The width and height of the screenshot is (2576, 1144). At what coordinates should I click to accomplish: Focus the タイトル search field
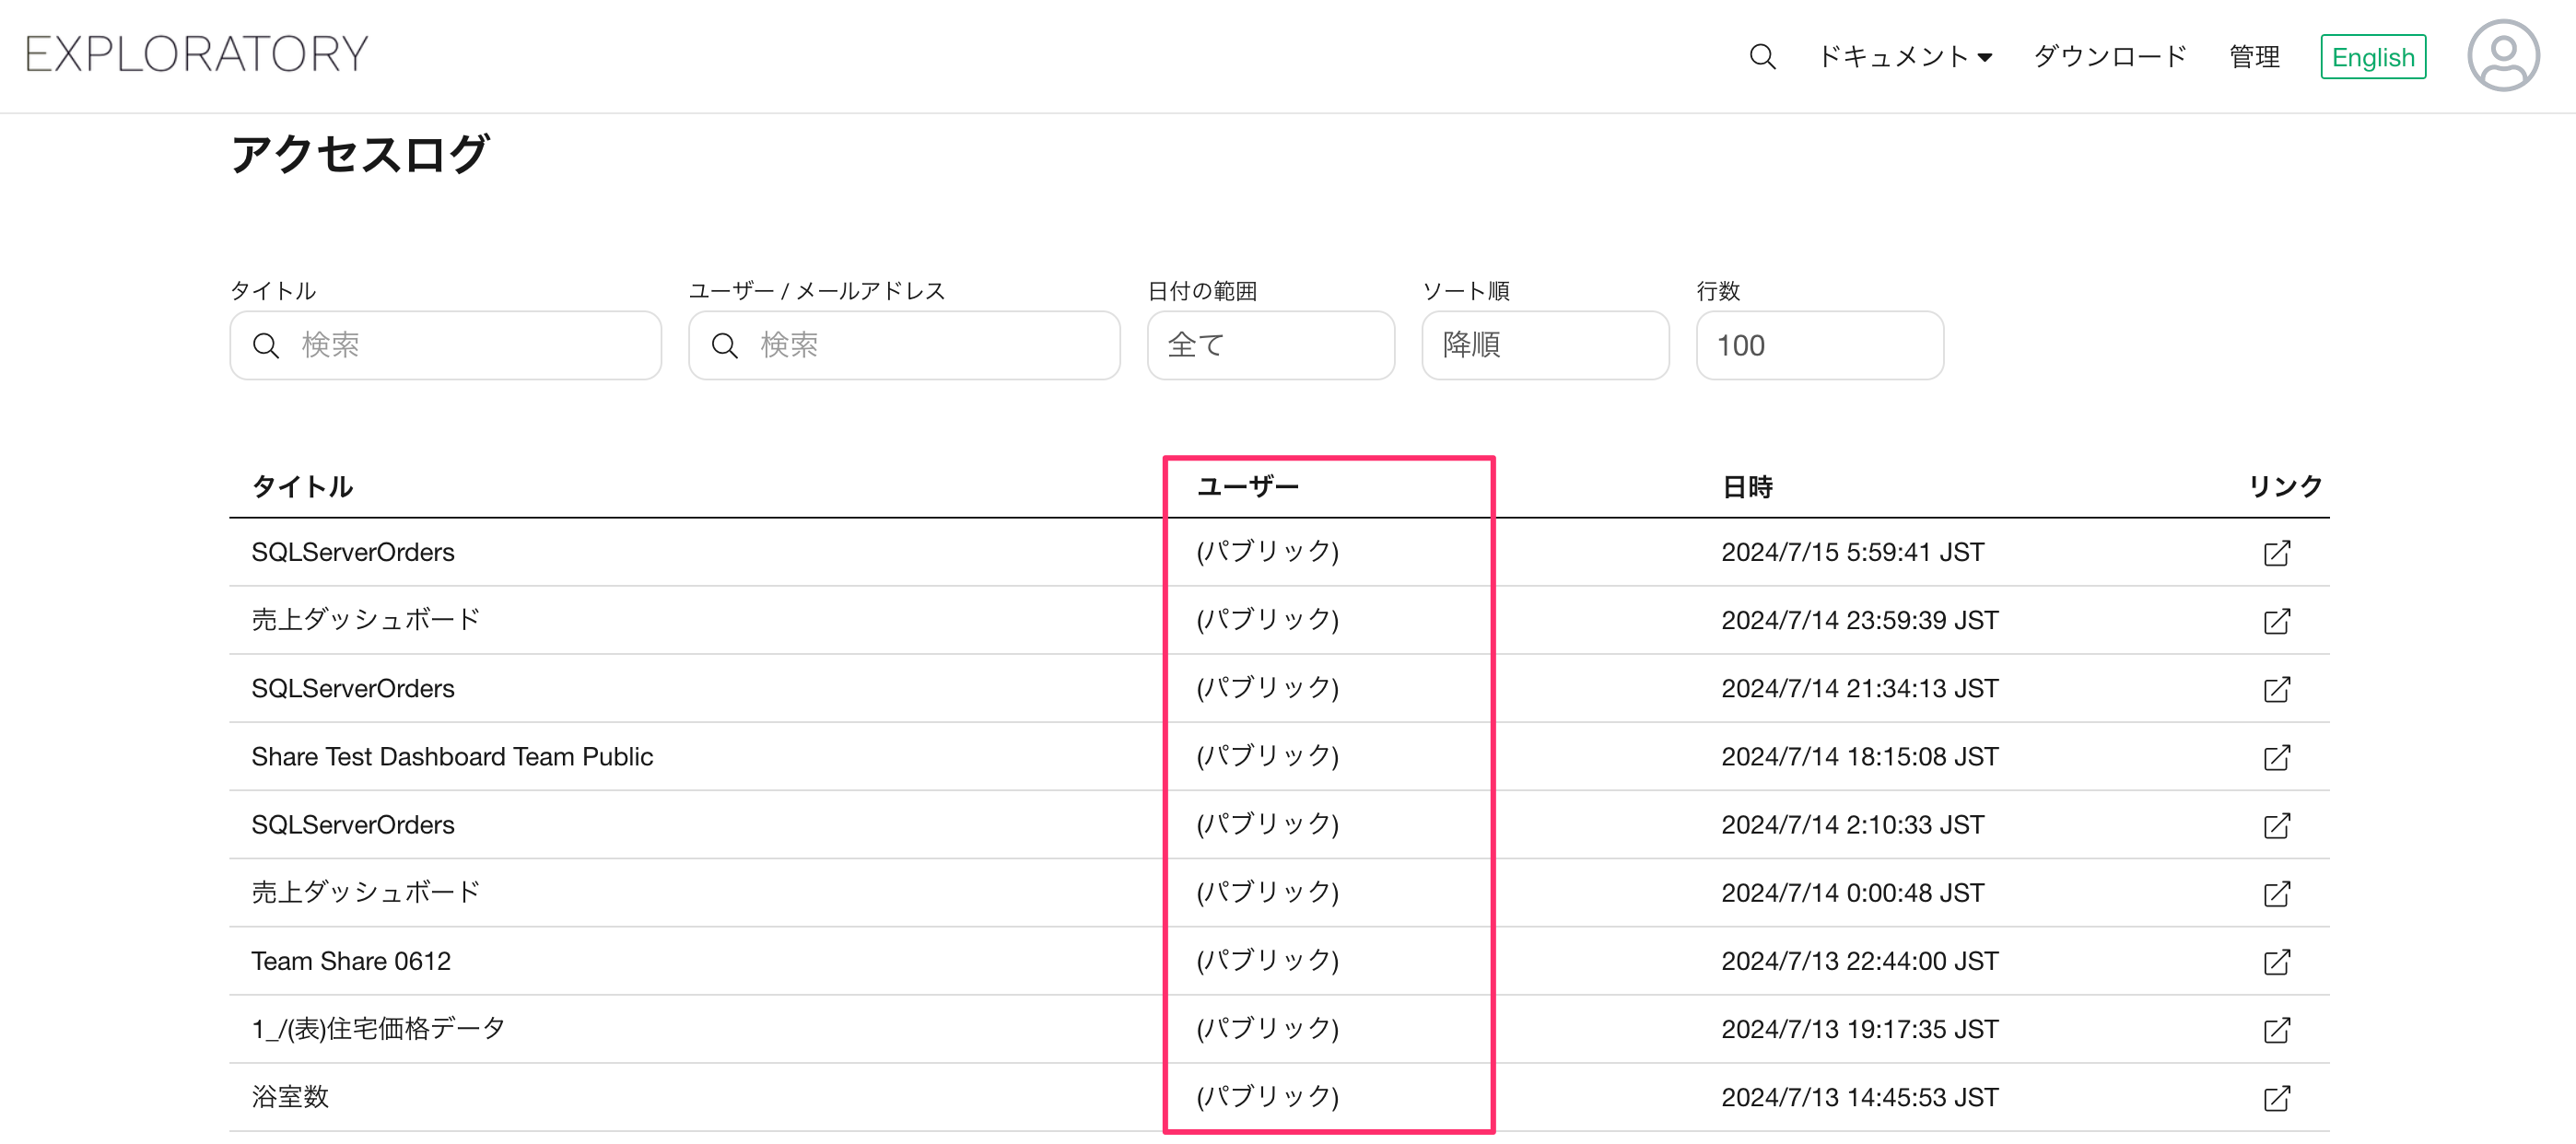click(x=445, y=345)
